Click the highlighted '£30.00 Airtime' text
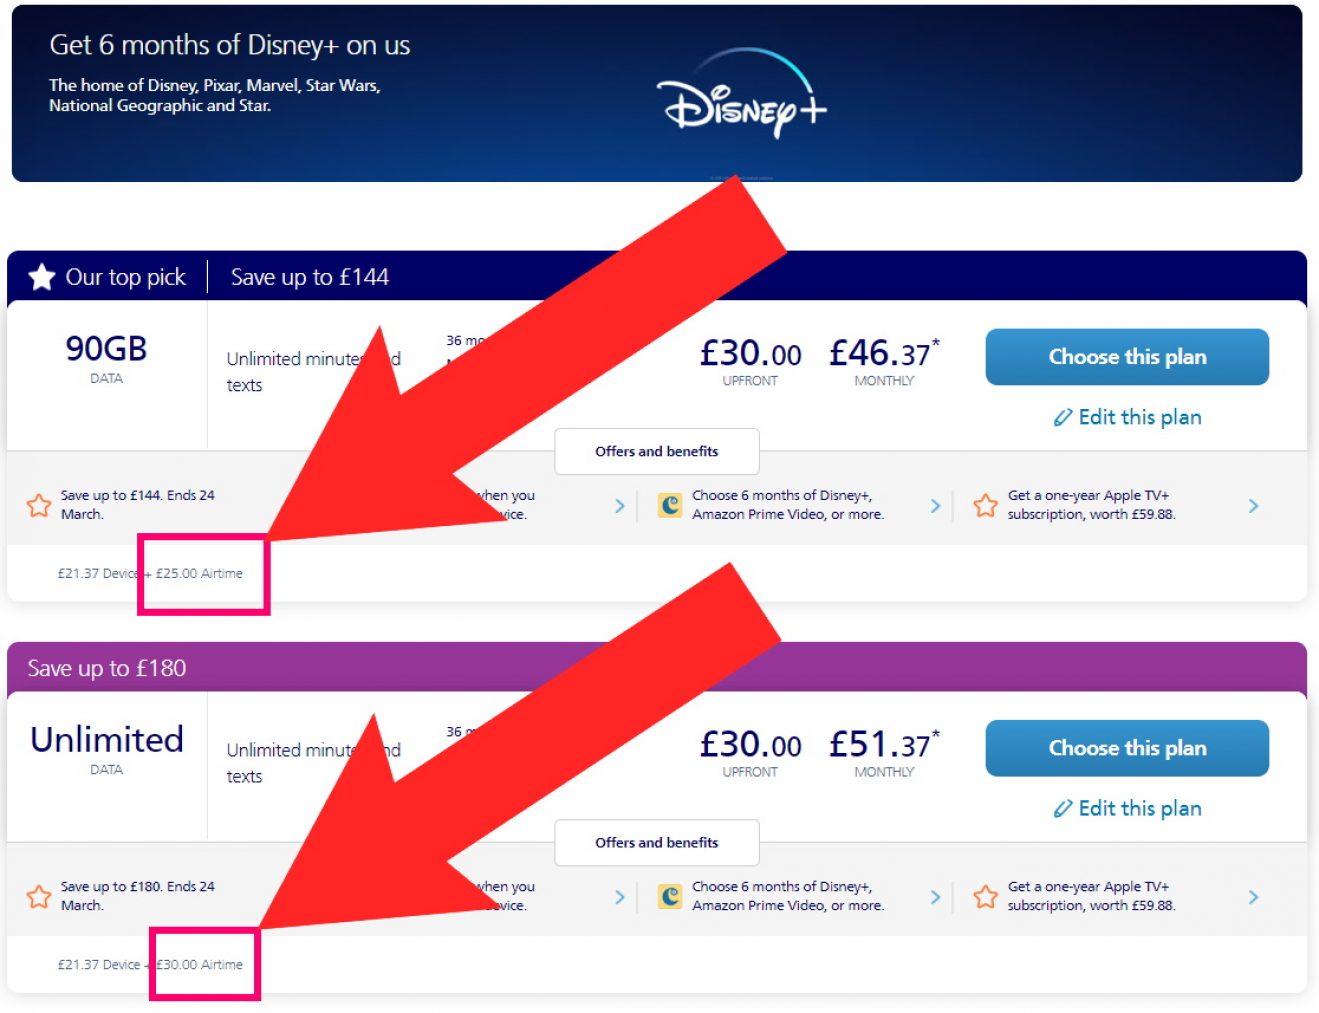This screenshot has width=1319, height=1013. (199, 965)
